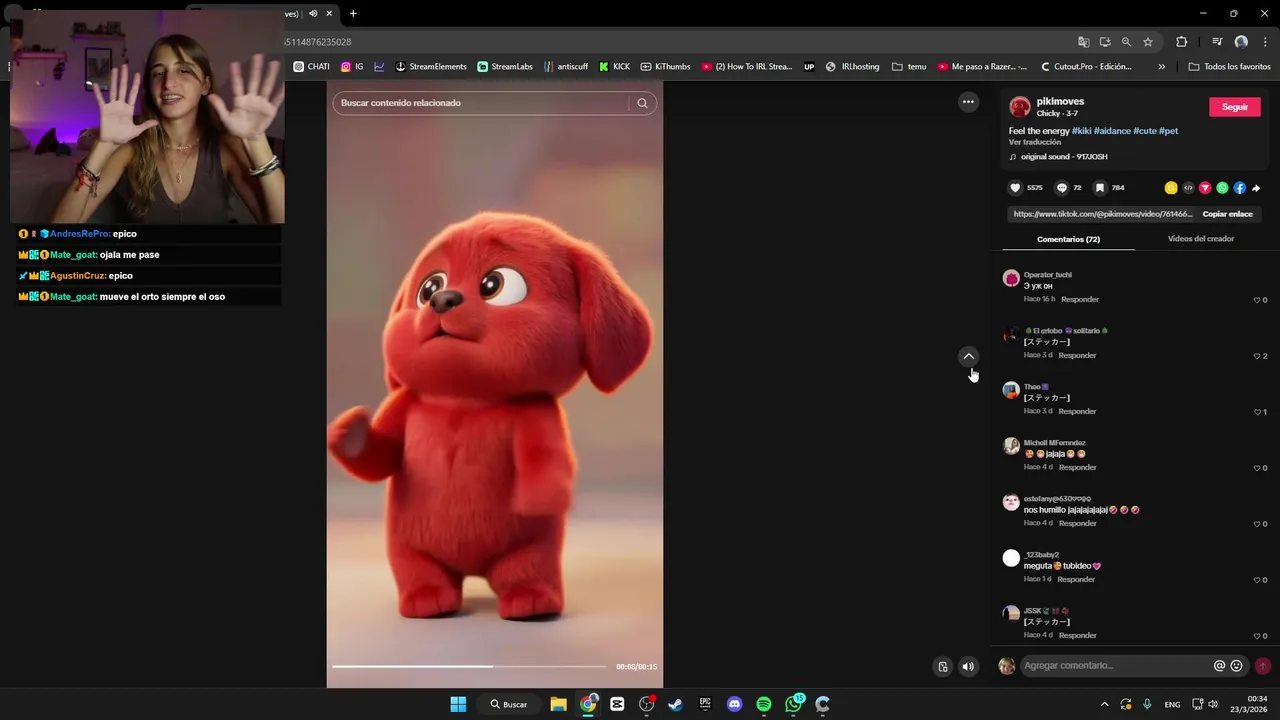
Task: Open the original sound - 917JOSH link
Action: [x=1064, y=157]
